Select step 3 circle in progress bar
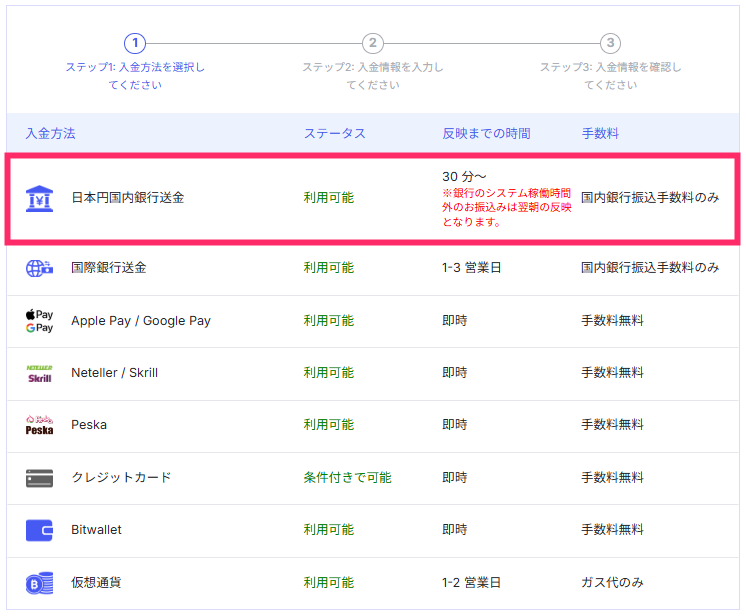This screenshot has height=616, width=746. coord(610,43)
